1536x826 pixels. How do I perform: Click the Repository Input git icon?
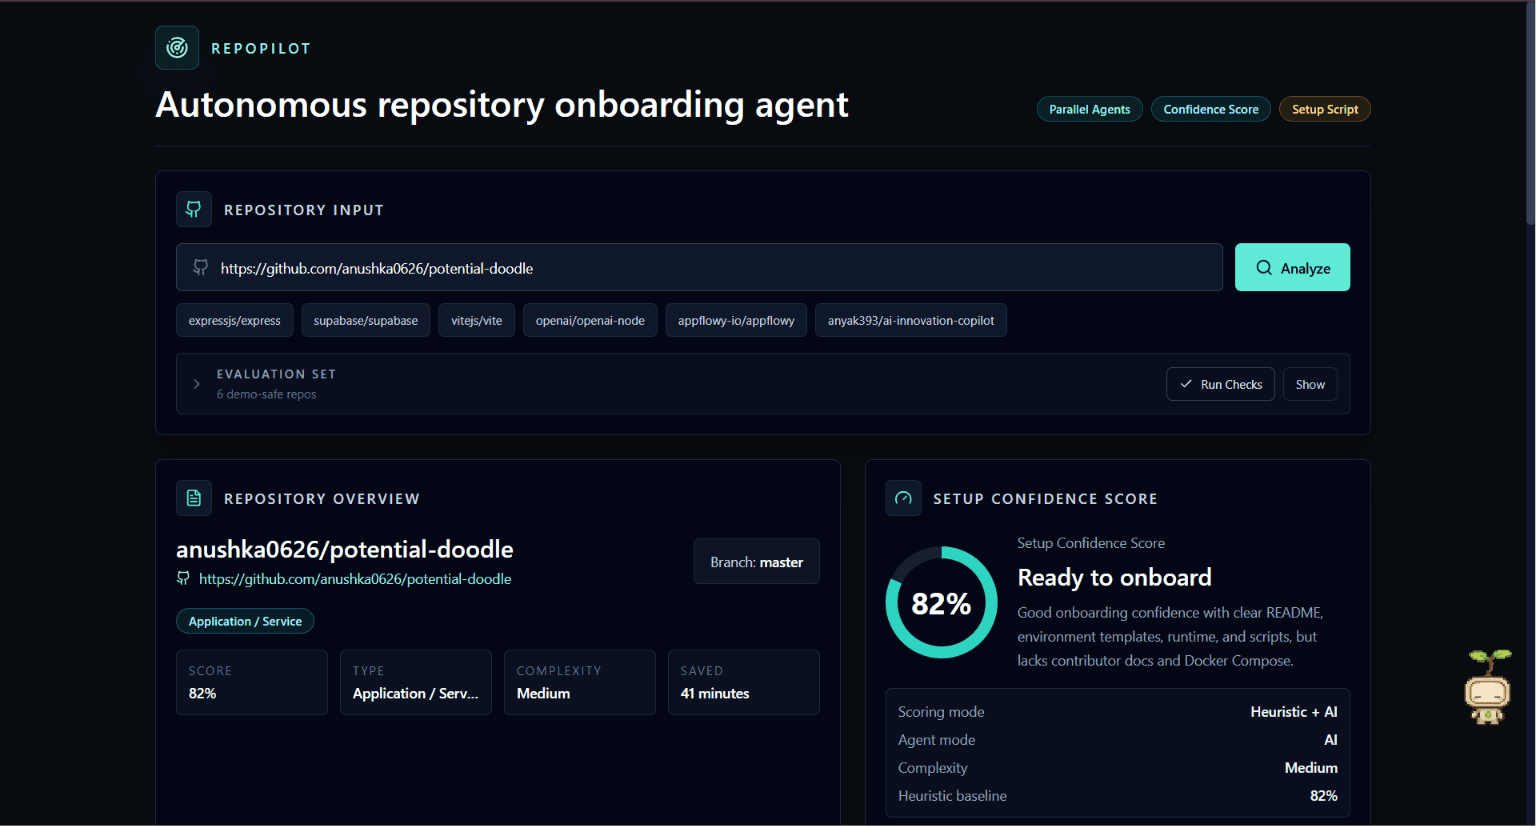click(x=194, y=209)
